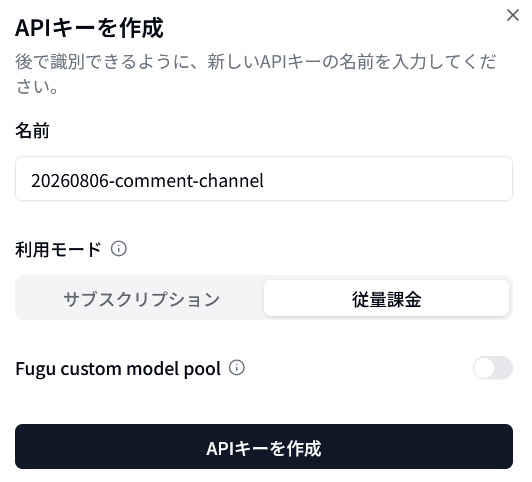Choose the subscription segment in the mode selector
Viewport: 532px width, 482px height.
point(141,298)
